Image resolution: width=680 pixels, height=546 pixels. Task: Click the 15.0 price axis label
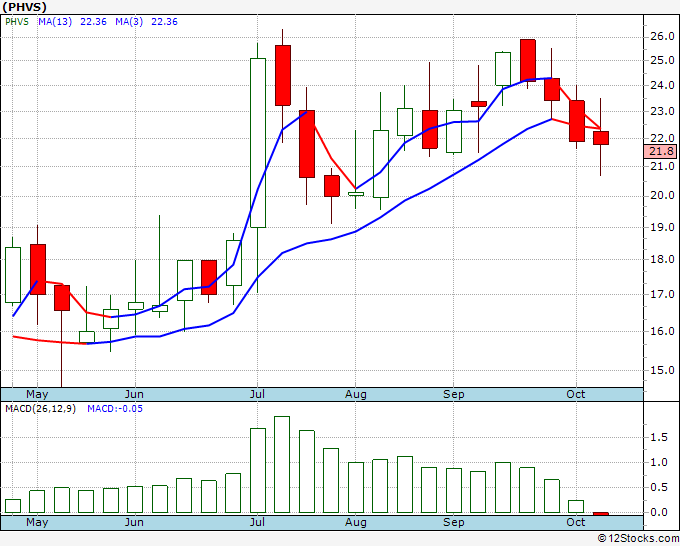click(x=662, y=370)
